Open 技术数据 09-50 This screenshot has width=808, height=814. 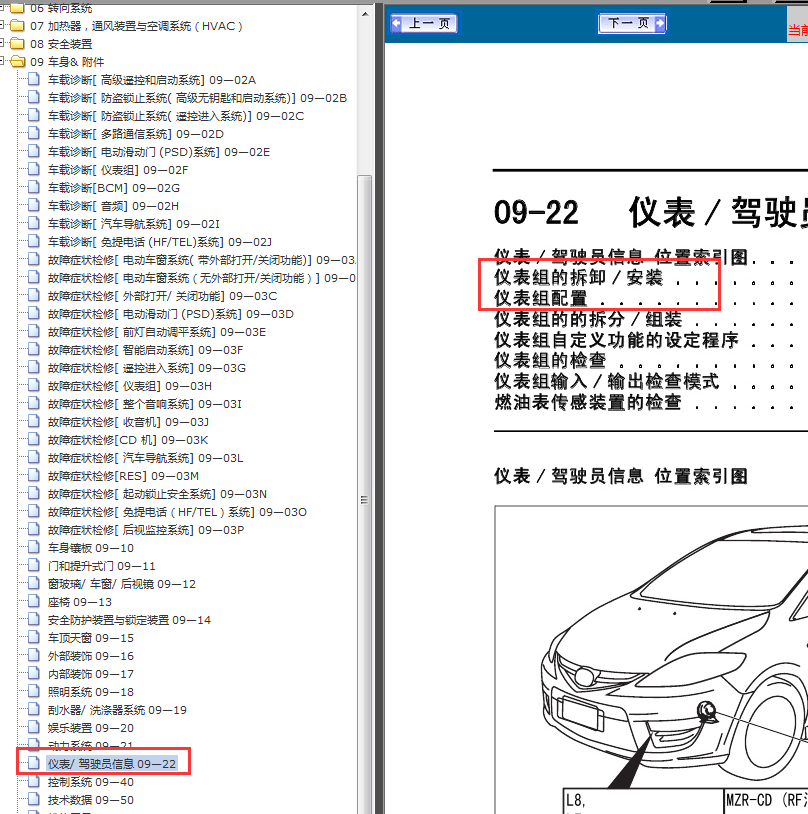91,800
